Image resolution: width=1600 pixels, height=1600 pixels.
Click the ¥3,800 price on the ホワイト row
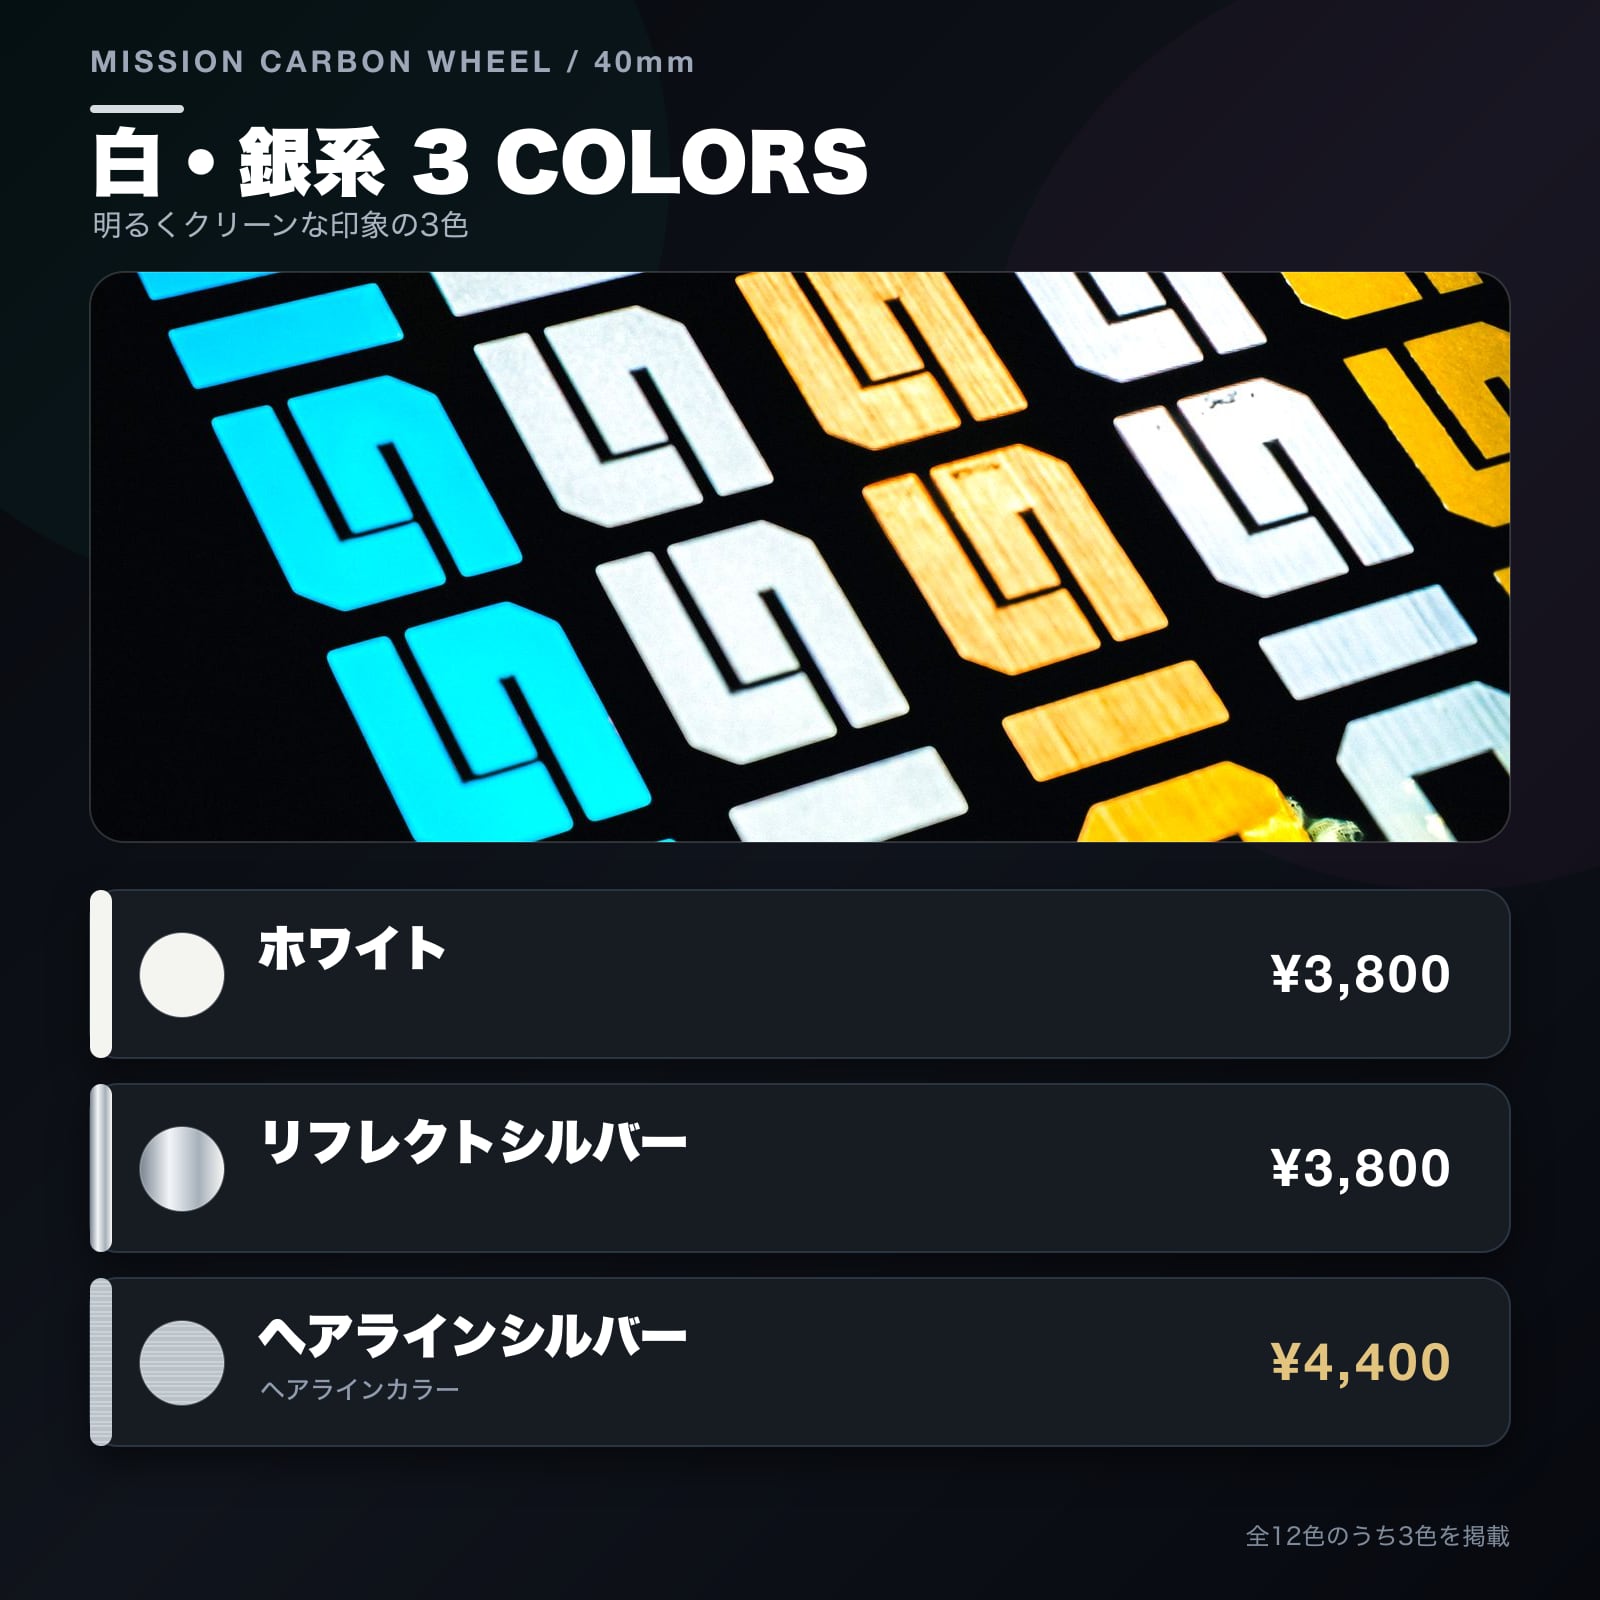[x=1360, y=975]
